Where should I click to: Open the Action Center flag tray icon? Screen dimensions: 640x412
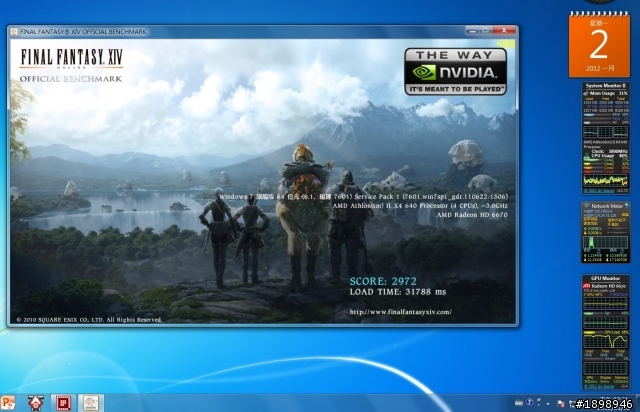[561, 404]
